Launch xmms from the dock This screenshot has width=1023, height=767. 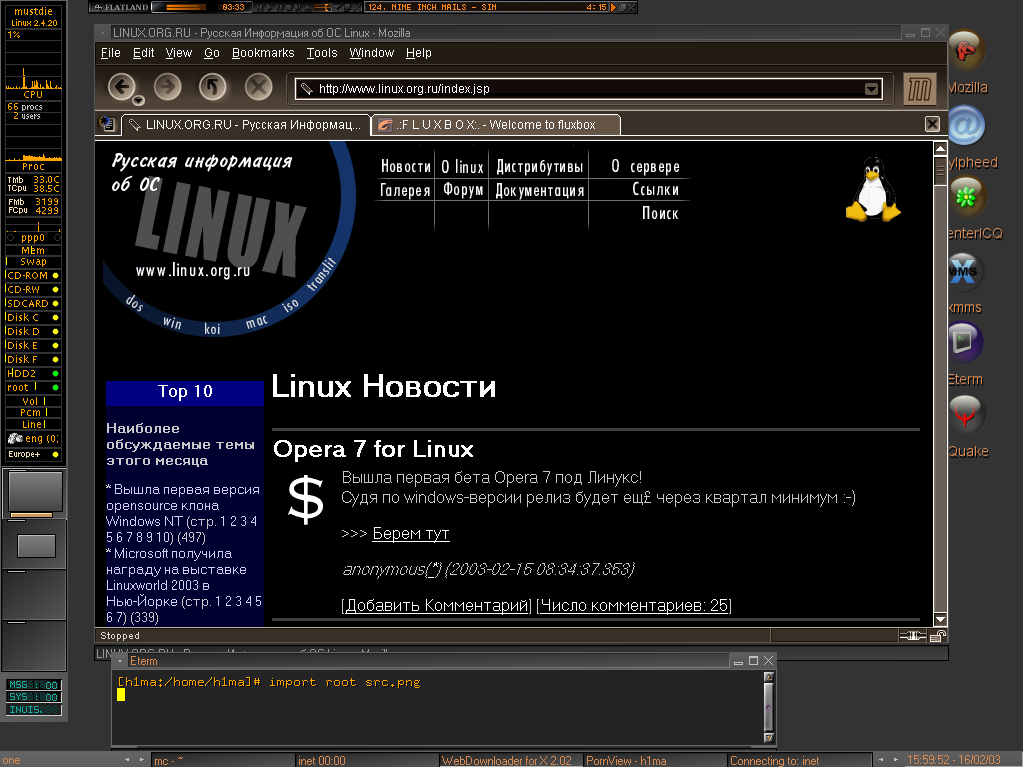tap(965, 271)
